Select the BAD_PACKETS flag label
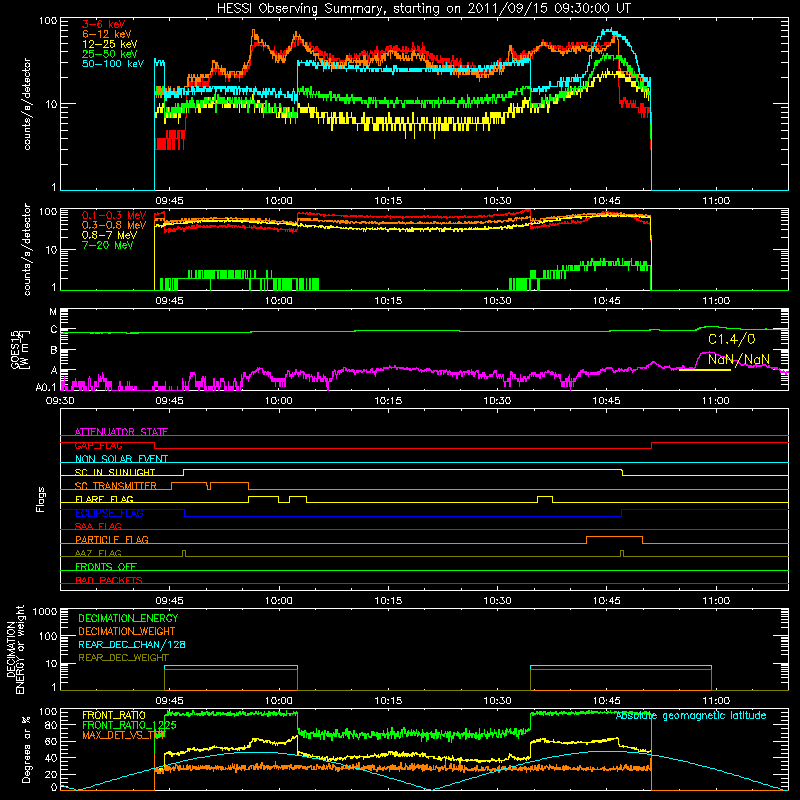800x800 pixels. click(109, 580)
